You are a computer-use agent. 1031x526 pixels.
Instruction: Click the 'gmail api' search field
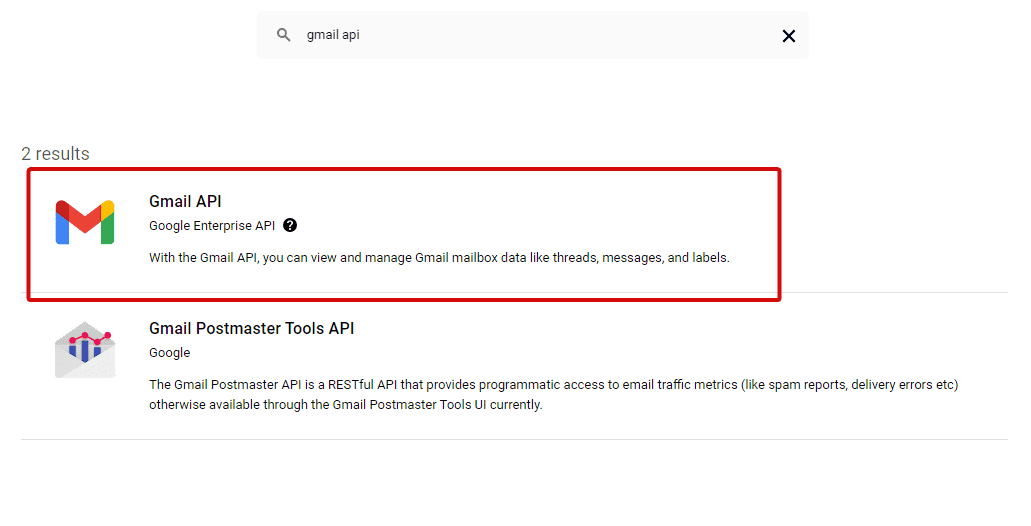coord(533,35)
